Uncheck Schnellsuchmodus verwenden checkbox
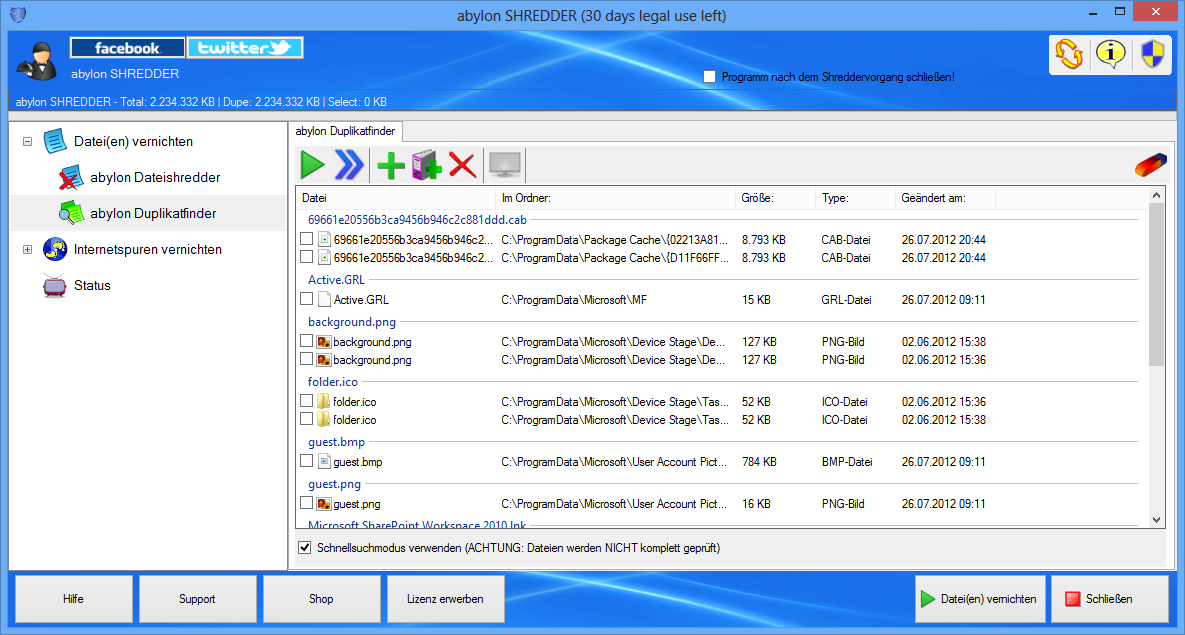Viewport: 1185px width, 635px height. pos(305,547)
